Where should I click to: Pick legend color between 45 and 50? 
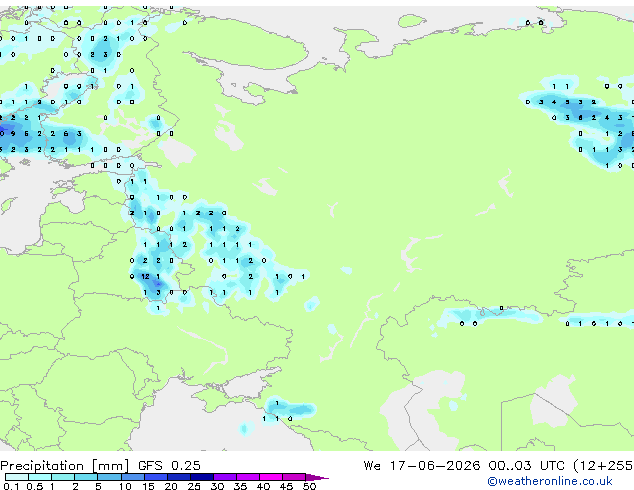tap(294, 477)
